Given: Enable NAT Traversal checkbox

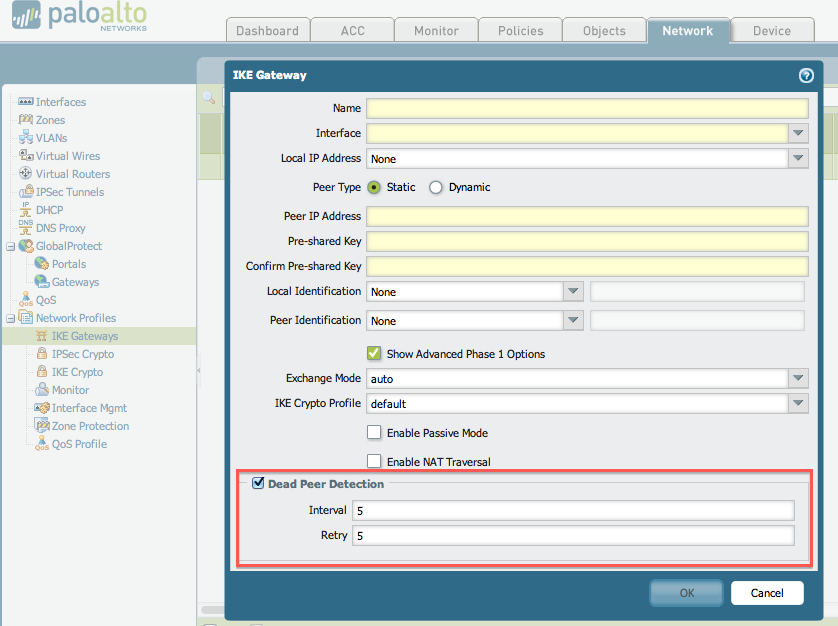Looking at the screenshot, I should coord(374,461).
